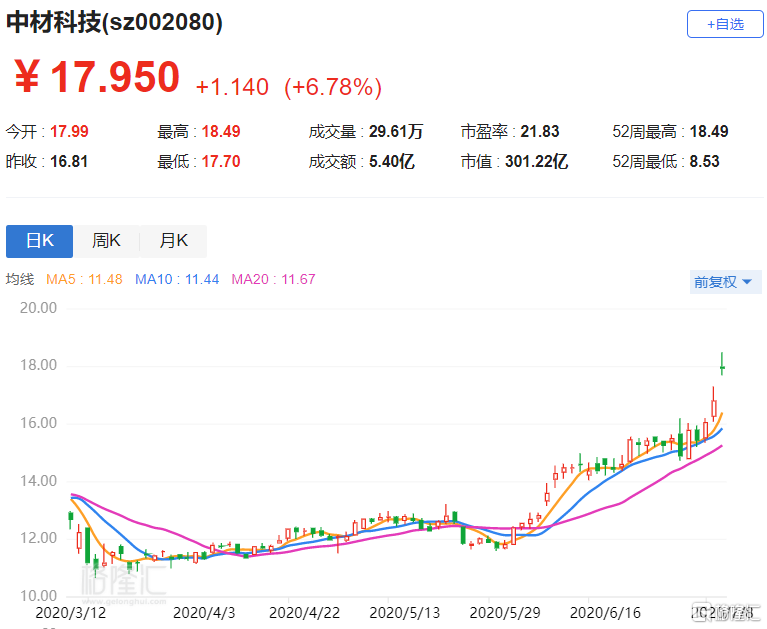Viewport: 767px width, 629px height.
Task: Click the 12.00 price axis label
Action: coord(38,538)
